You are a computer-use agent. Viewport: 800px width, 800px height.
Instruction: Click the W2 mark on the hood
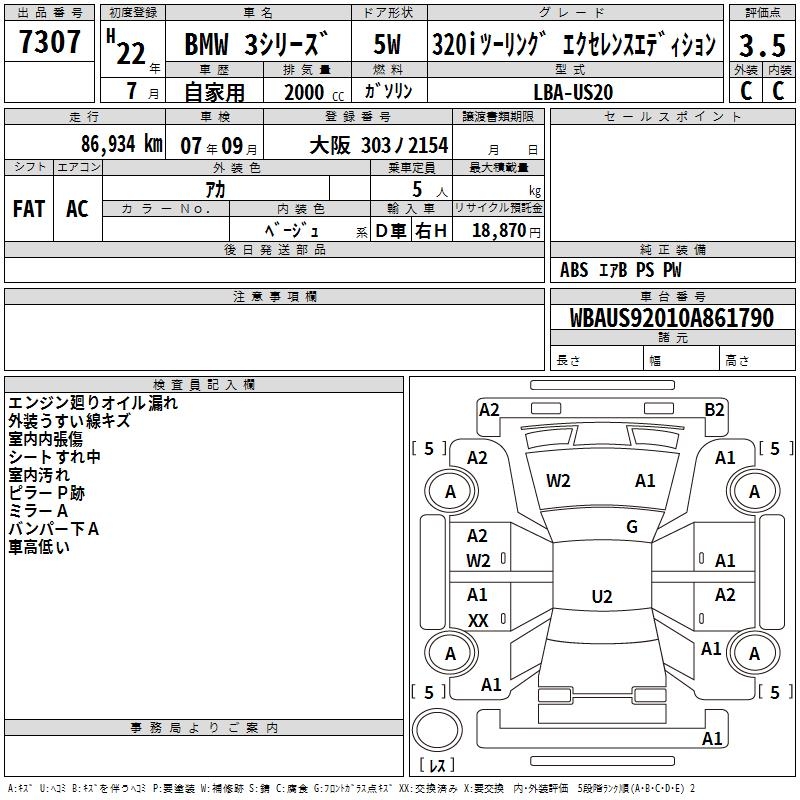coord(558,481)
